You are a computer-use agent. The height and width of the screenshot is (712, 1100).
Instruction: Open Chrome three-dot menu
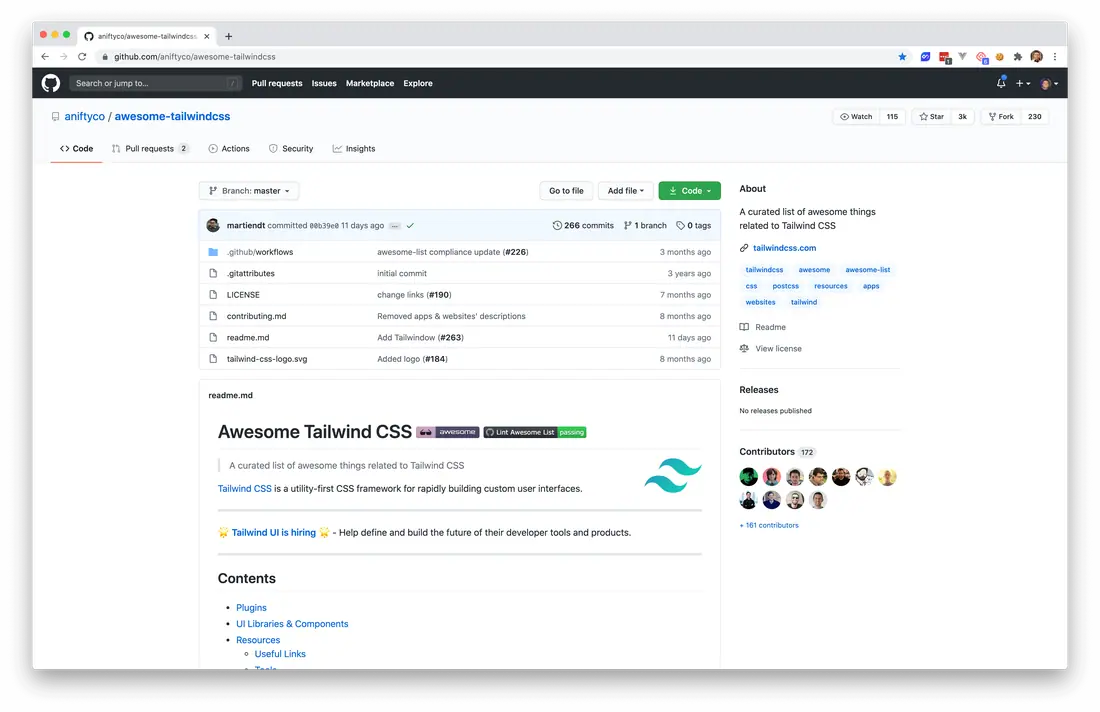coord(1054,57)
